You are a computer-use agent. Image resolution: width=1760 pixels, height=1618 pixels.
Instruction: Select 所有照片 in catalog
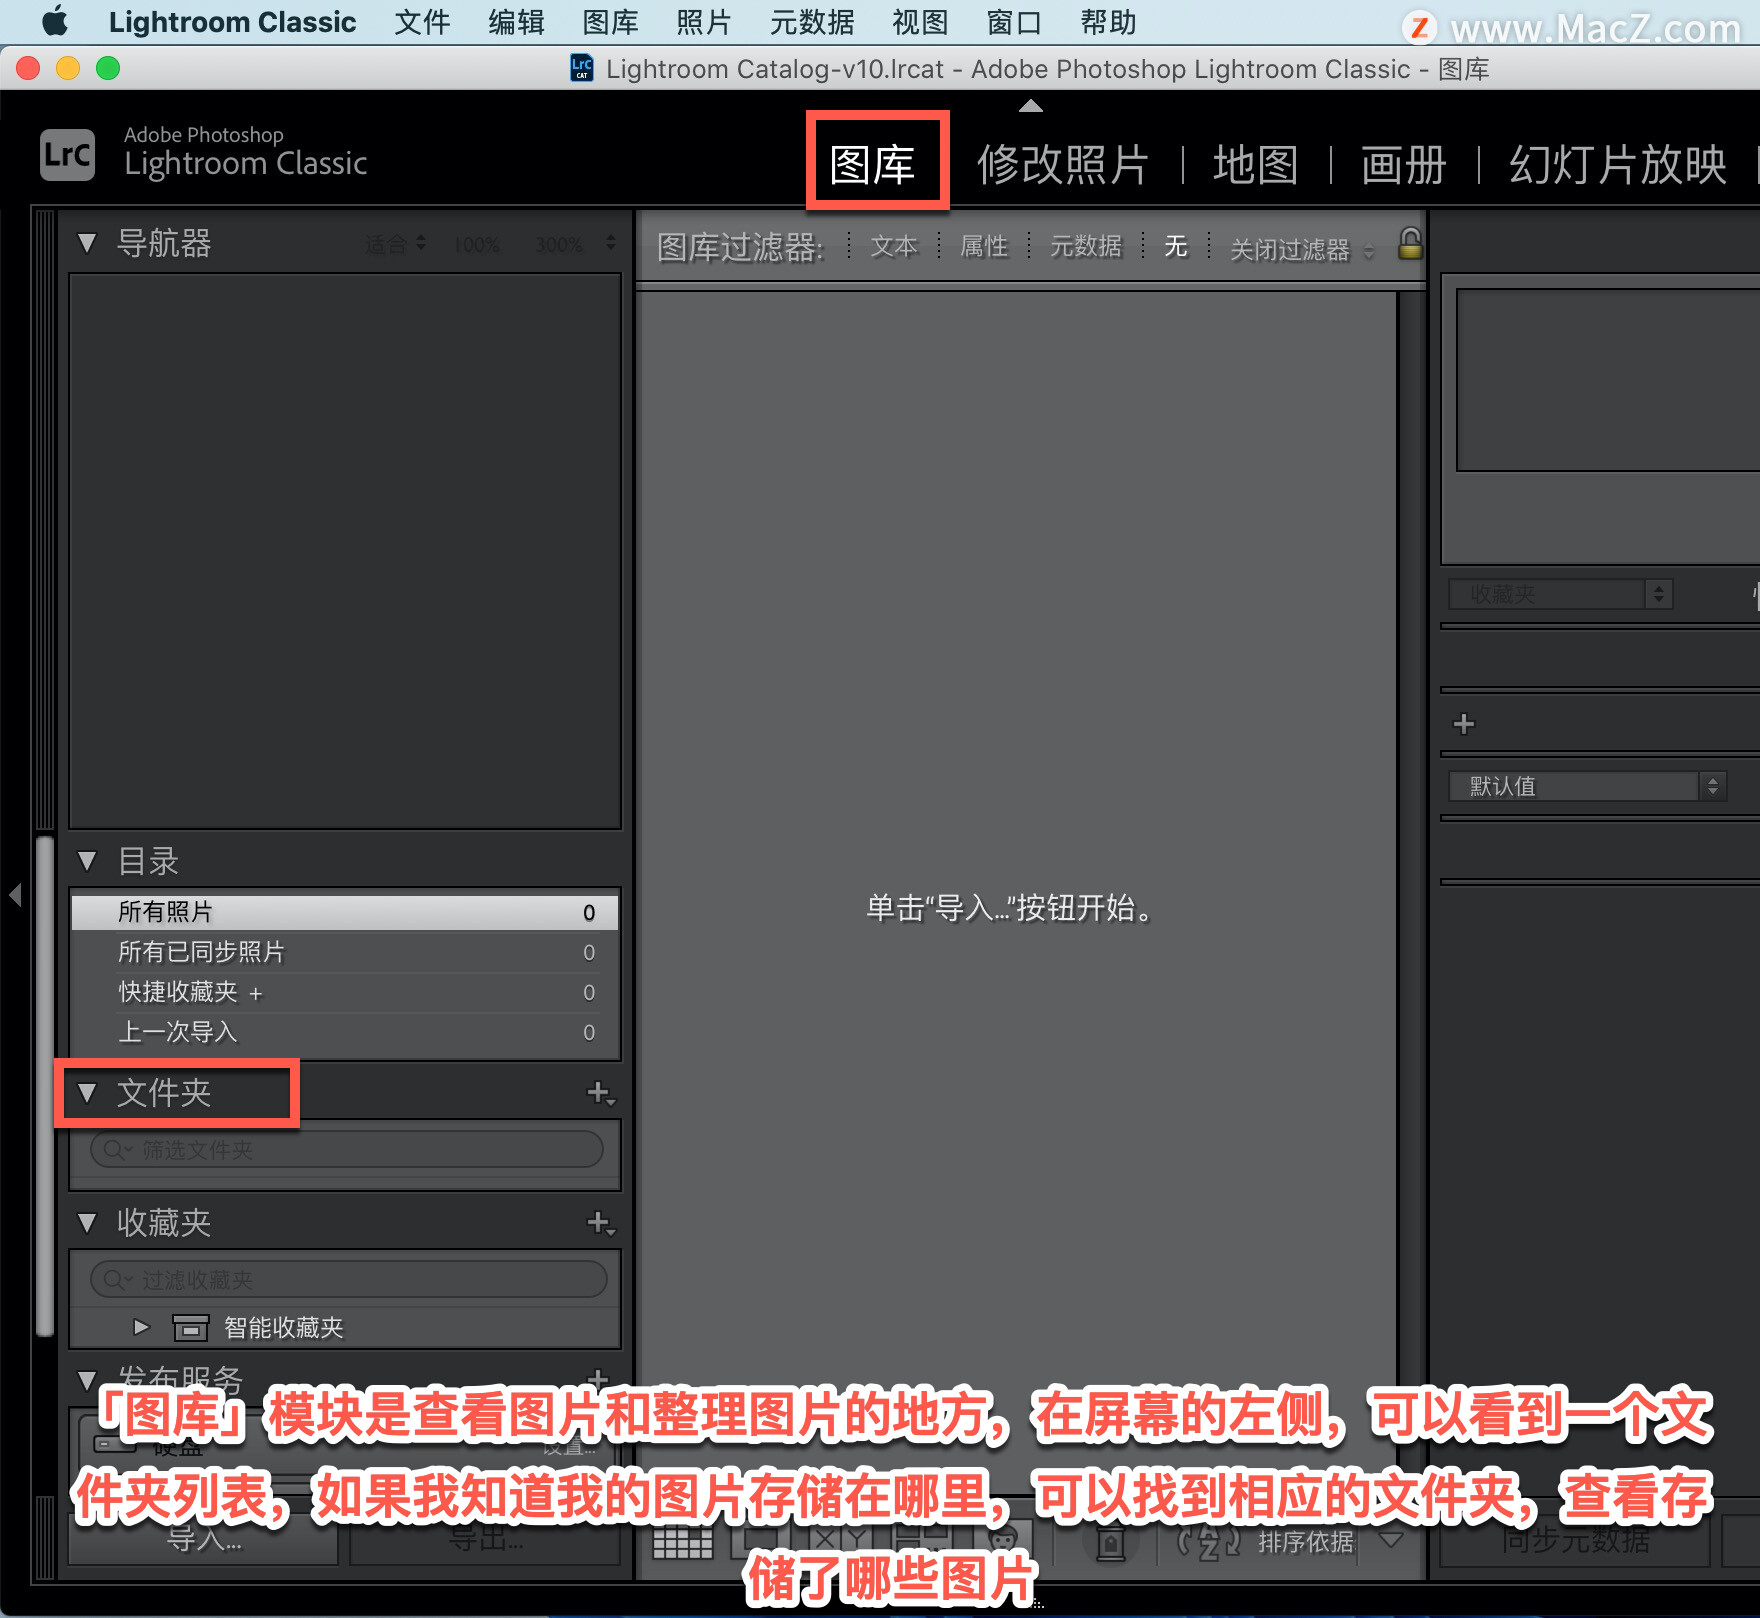click(345, 912)
